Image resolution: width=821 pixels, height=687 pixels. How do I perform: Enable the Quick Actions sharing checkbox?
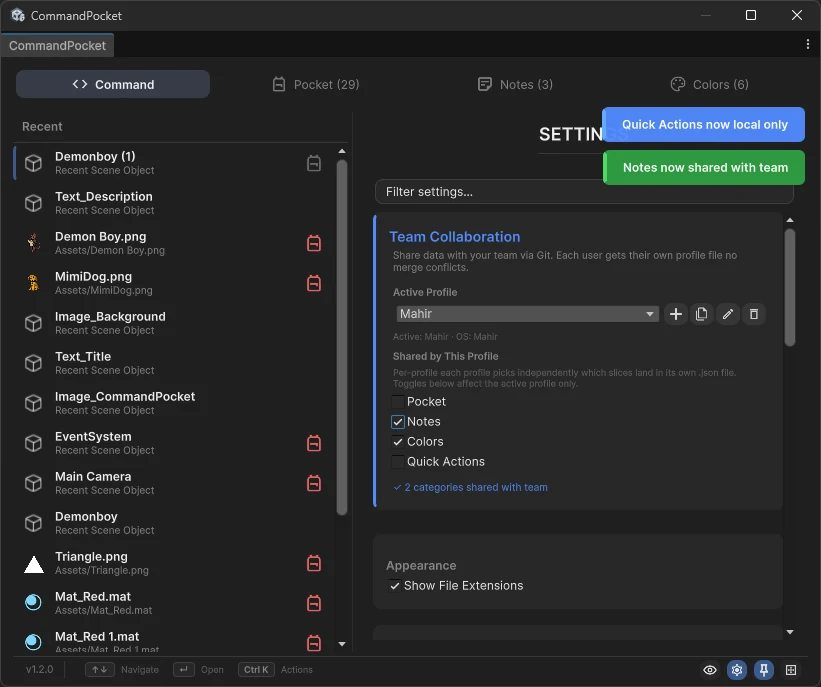pos(398,461)
